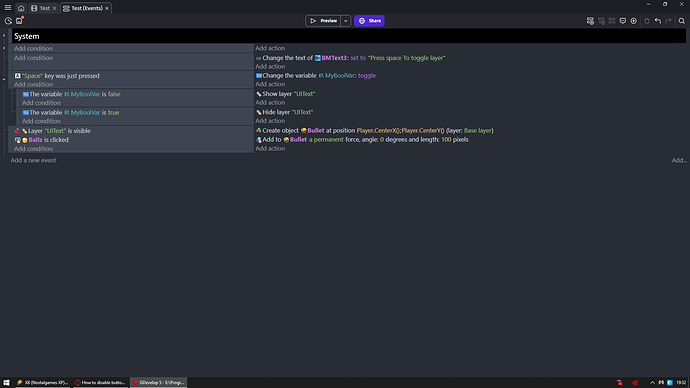This screenshot has width=690, height=388.
Task: Switch to XII (Nostalgames XP) taskbar window
Action: (x=42, y=382)
